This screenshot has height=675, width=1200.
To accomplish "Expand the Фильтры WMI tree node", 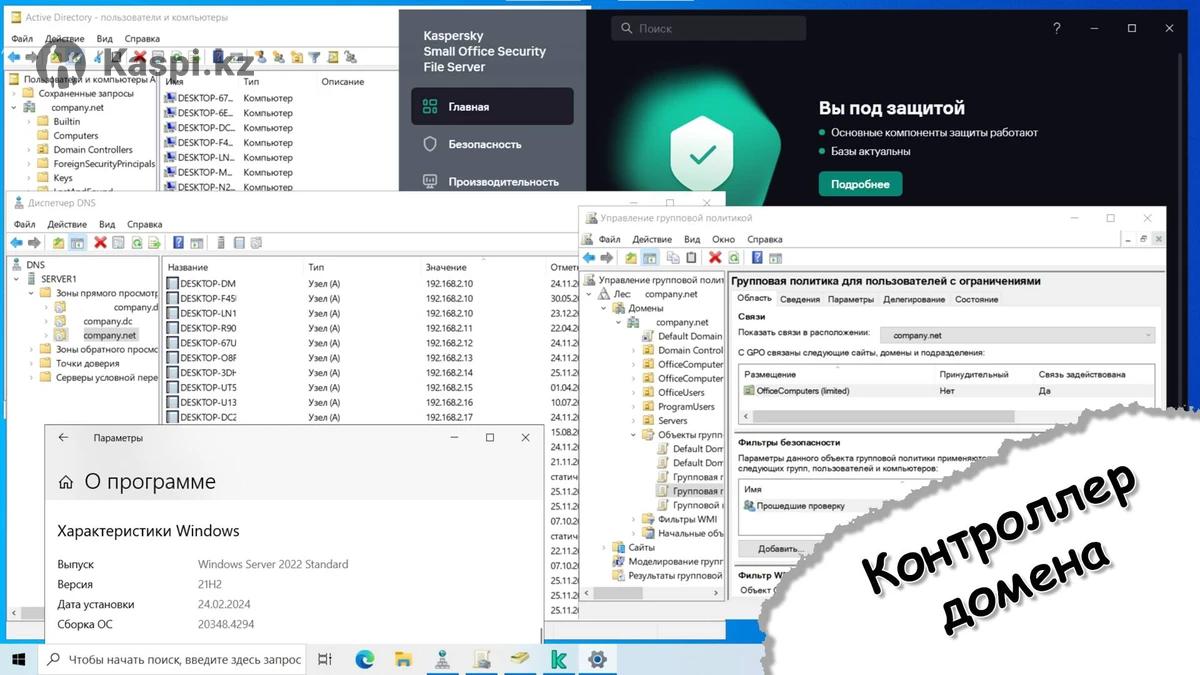I will coord(634,519).
